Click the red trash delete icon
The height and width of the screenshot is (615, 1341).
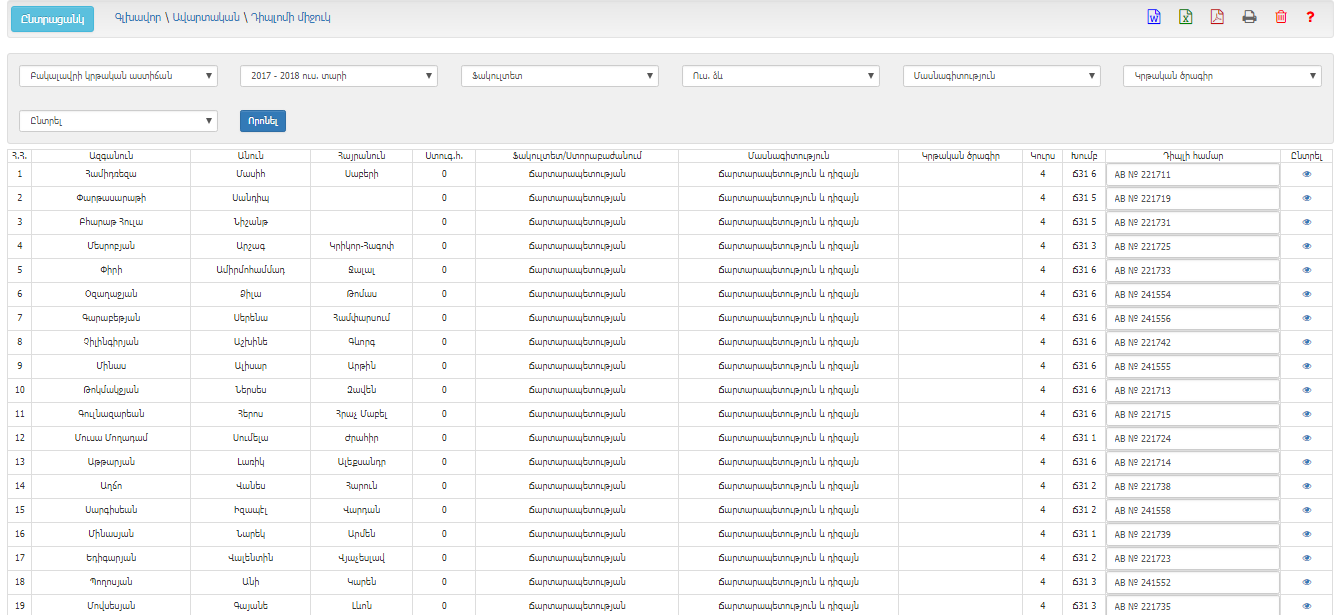click(1280, 17)
